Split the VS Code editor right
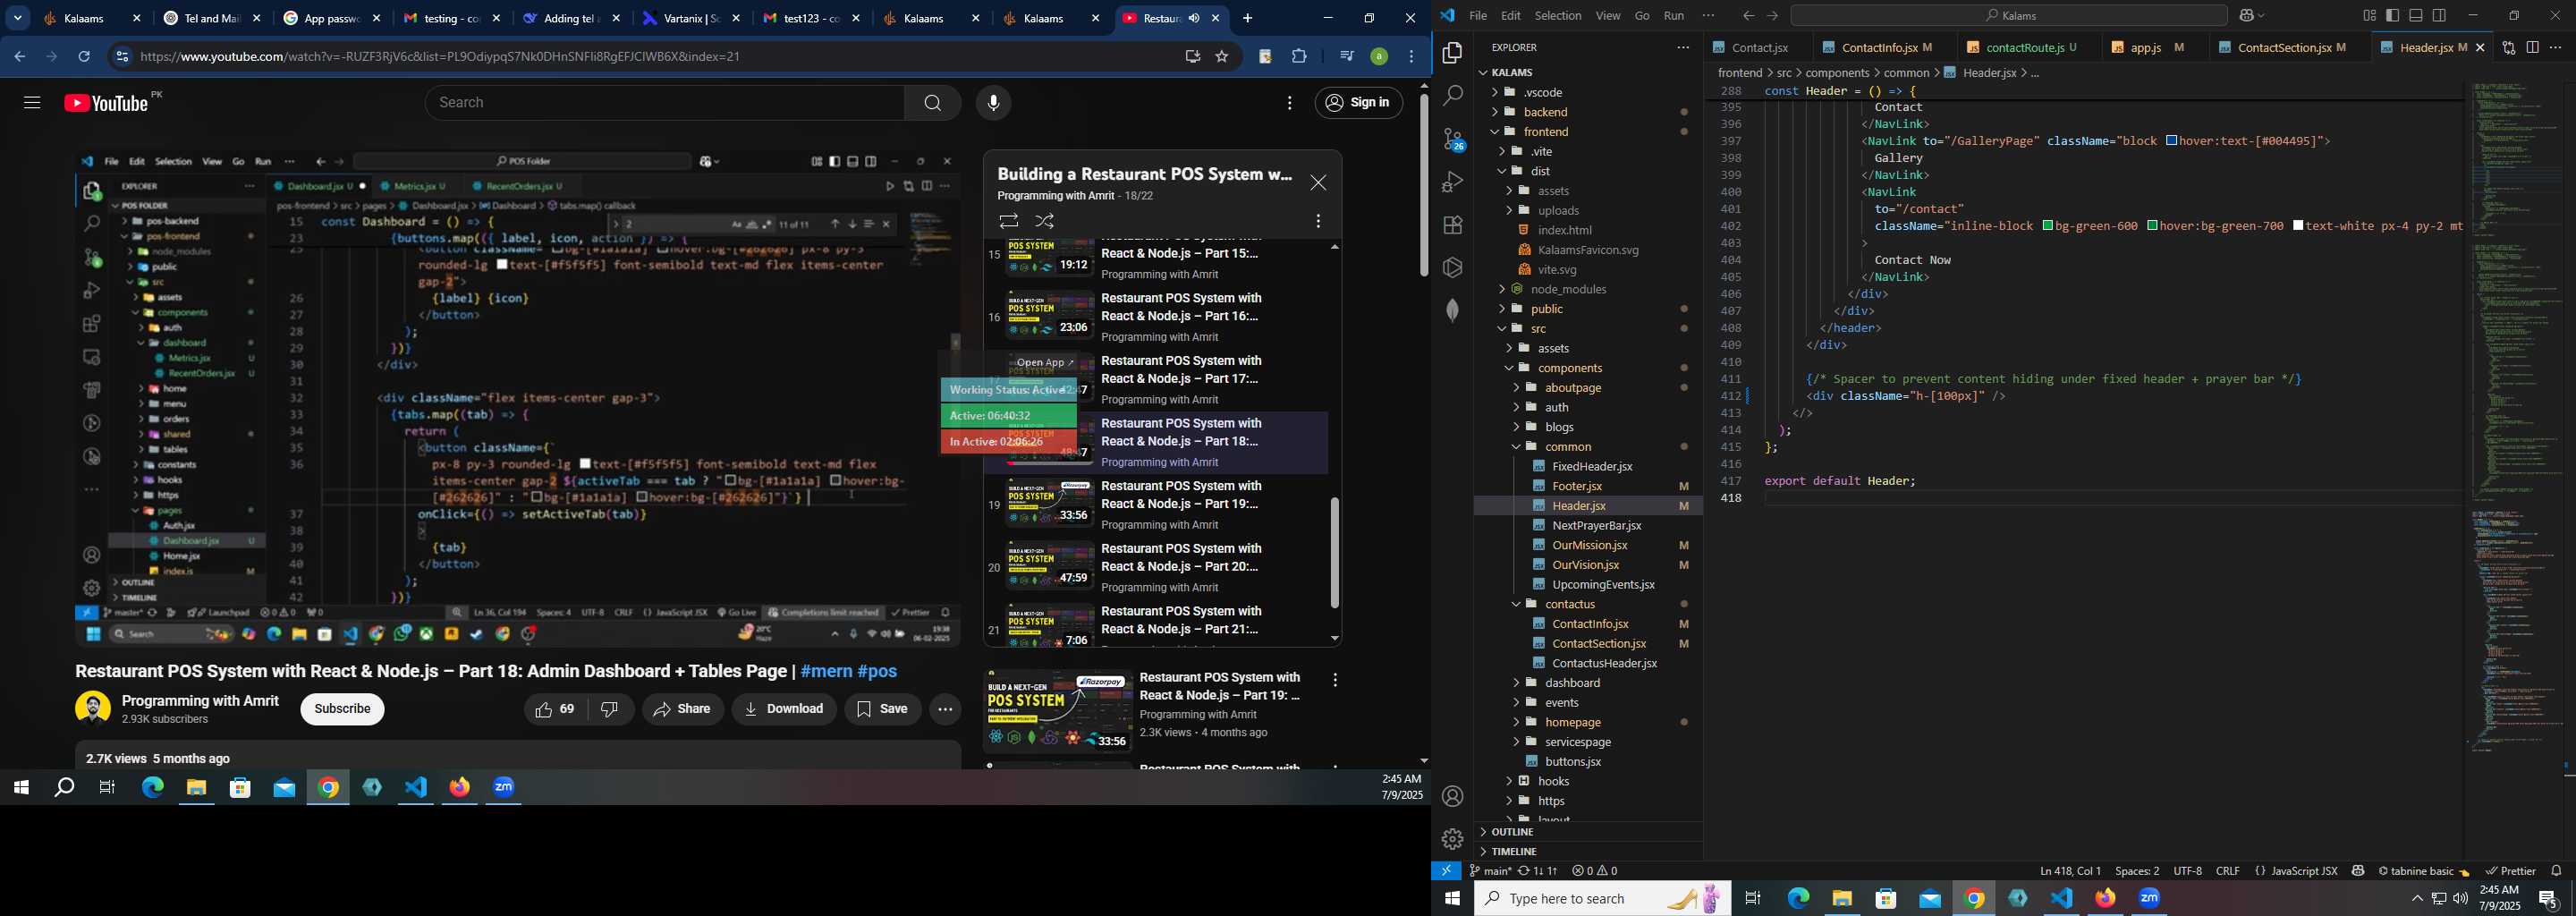2576x916 pixels. 2532,47
